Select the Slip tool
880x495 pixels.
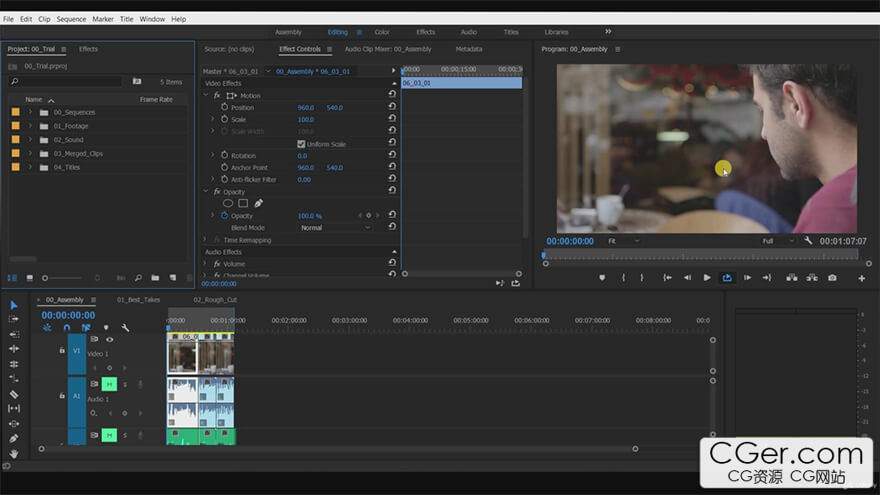(14, 409)
